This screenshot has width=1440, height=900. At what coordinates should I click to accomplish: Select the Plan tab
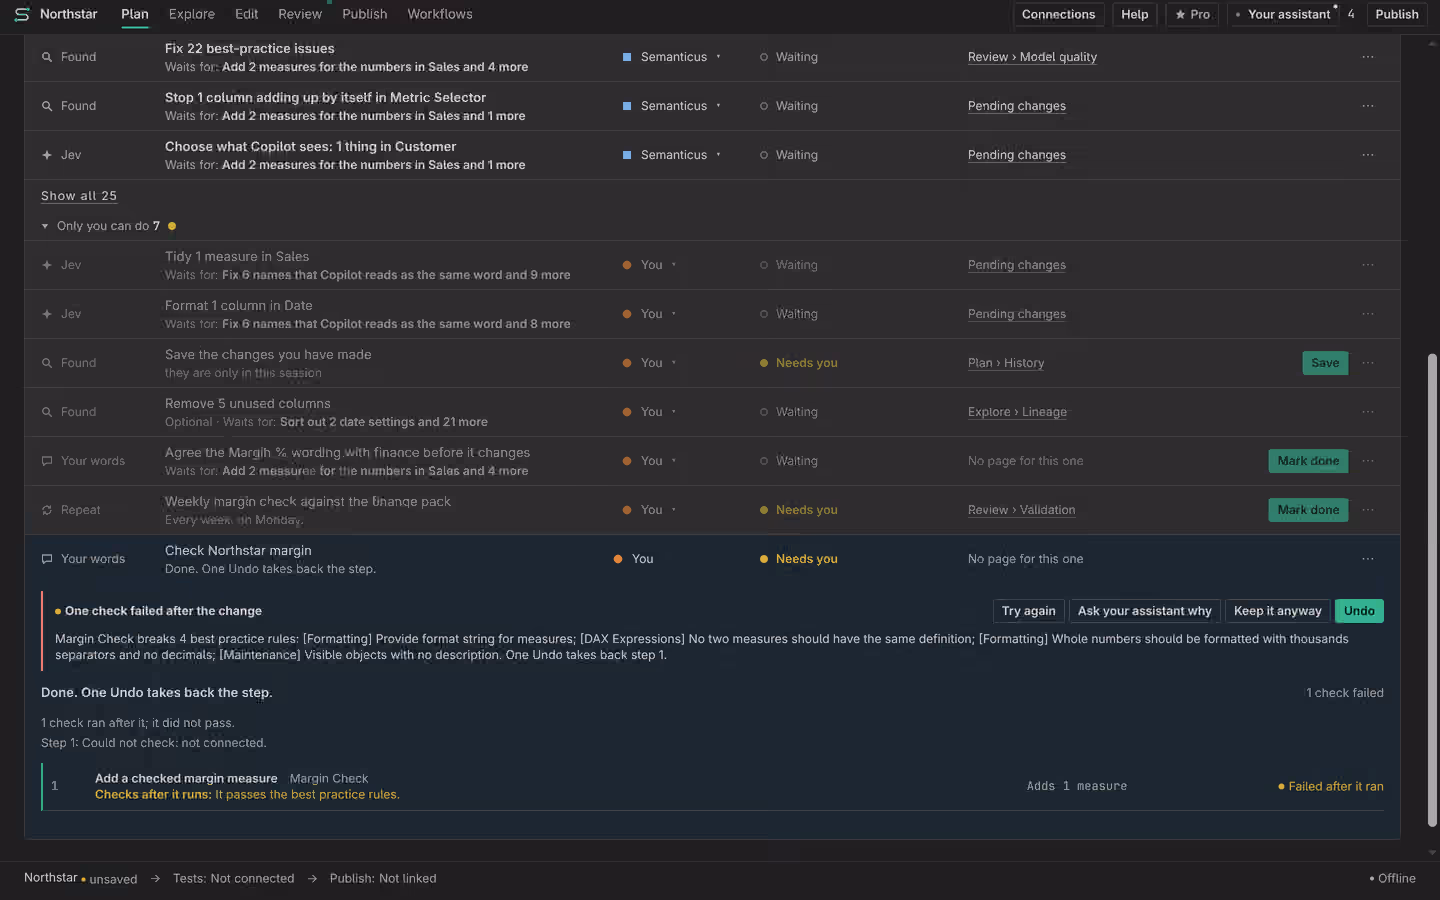click(135, 14)
